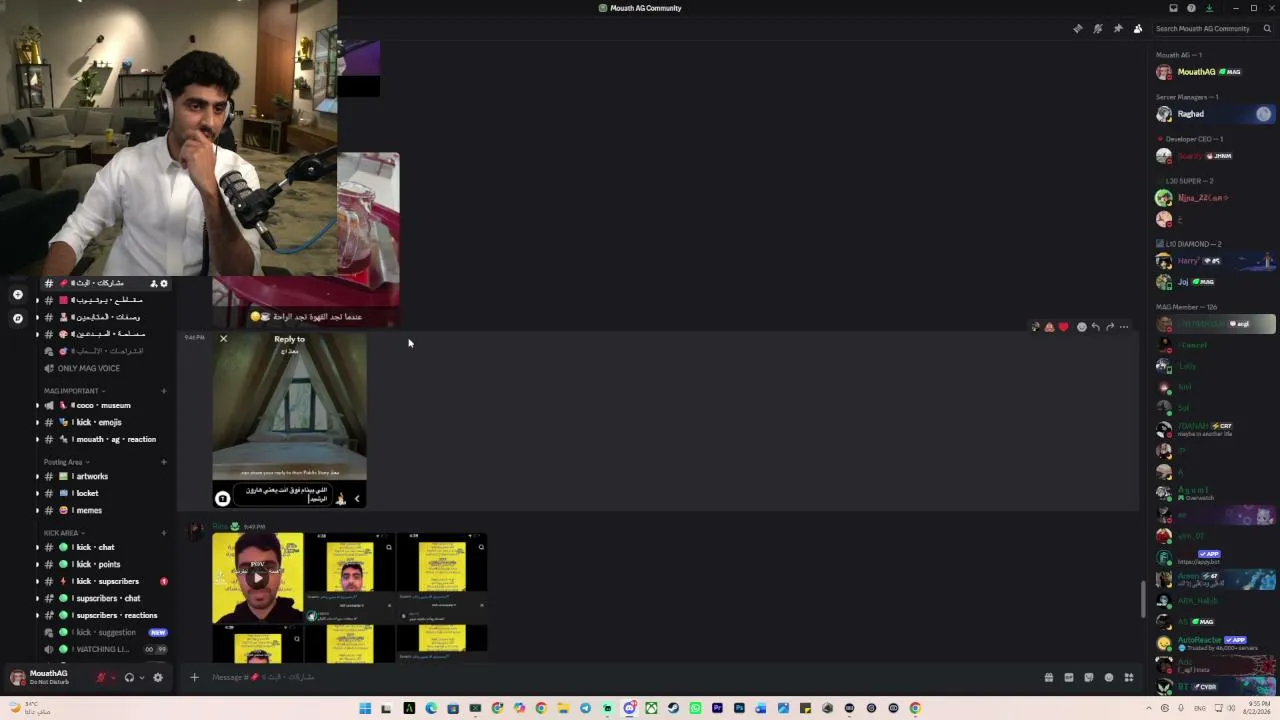This screenshot has width=1280, height=720.
Task: Open the mouath ag reaction channel
Action: (105, 439)
